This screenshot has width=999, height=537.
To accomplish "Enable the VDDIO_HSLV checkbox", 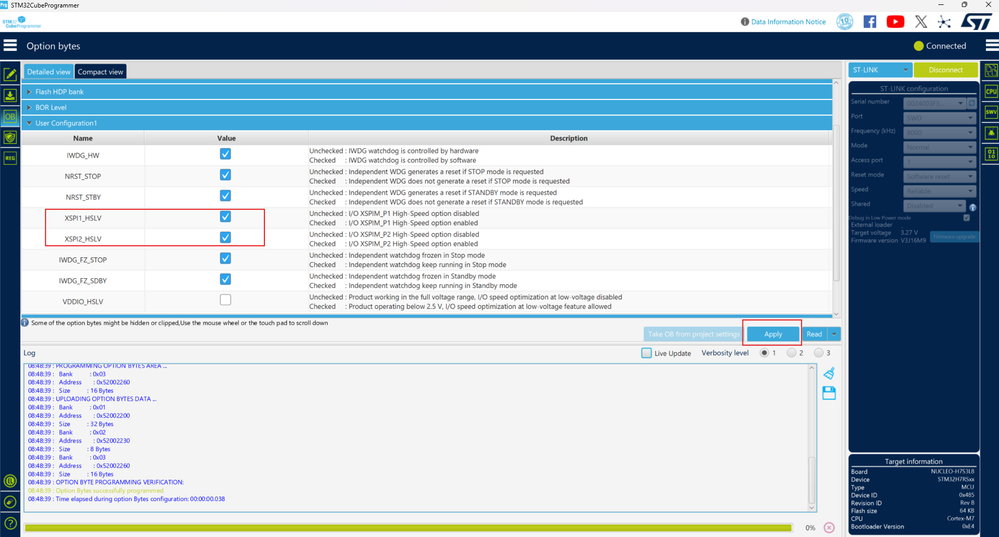I will 226,299.
